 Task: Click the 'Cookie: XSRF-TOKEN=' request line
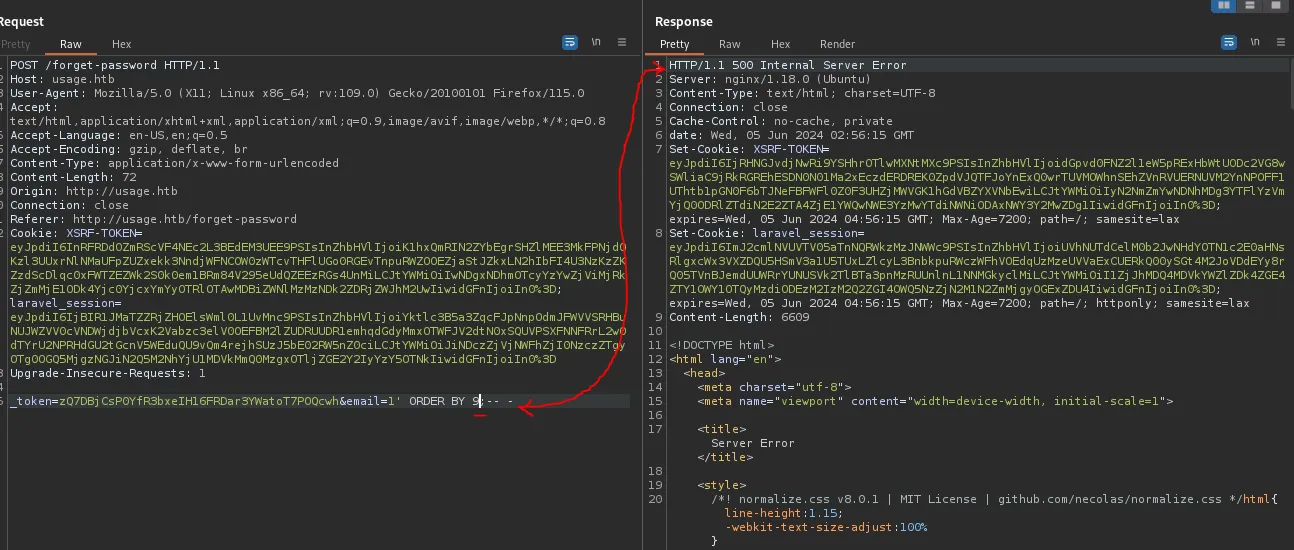point(78,233)
